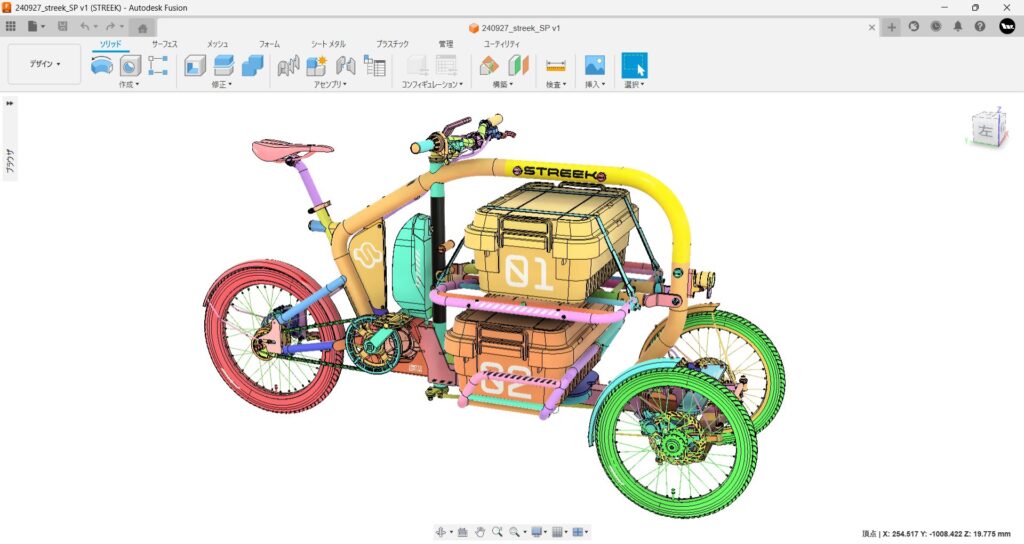Select the stacked layers modify tool
Image resolution: width=1024 pixels, height=544 pixels.
click(x=223, y=65)
